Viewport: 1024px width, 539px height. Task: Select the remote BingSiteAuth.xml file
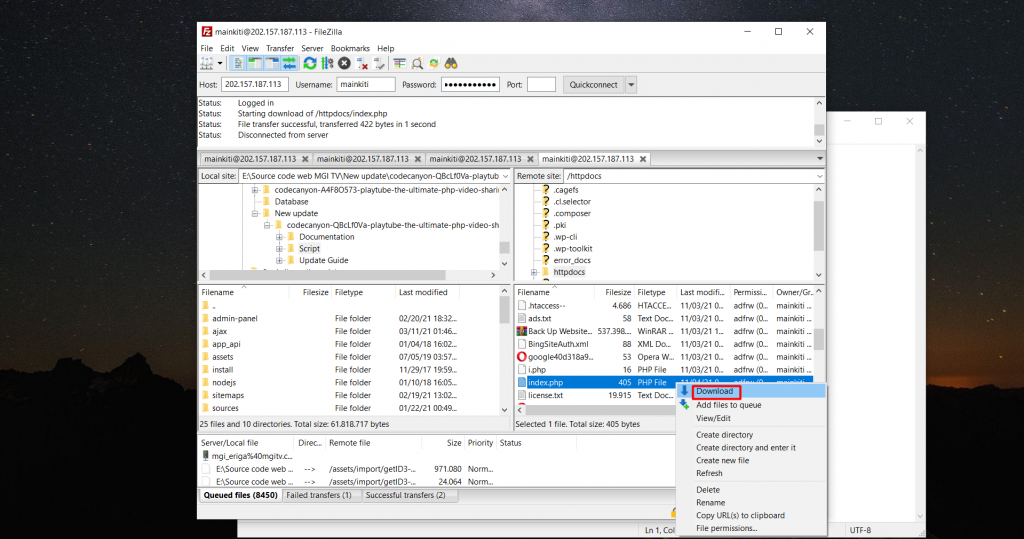pyautogui.click(x=558, y=344)
